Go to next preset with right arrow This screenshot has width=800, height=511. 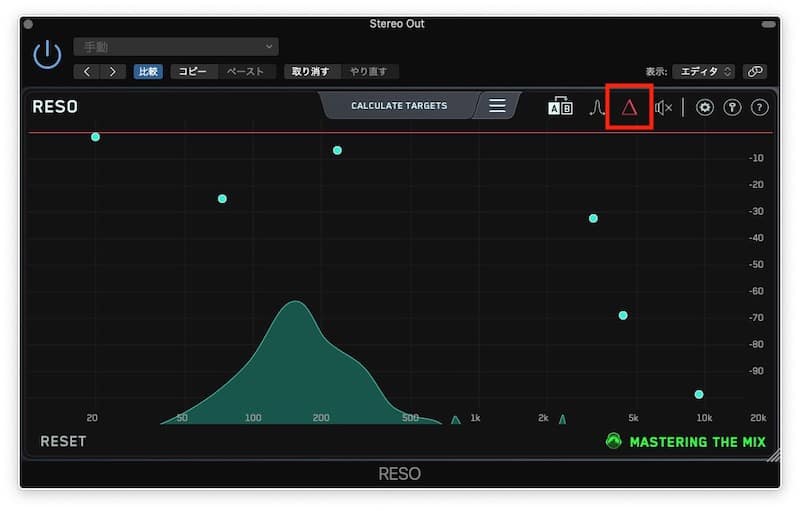pyautogui.click(x=113, y=71)
